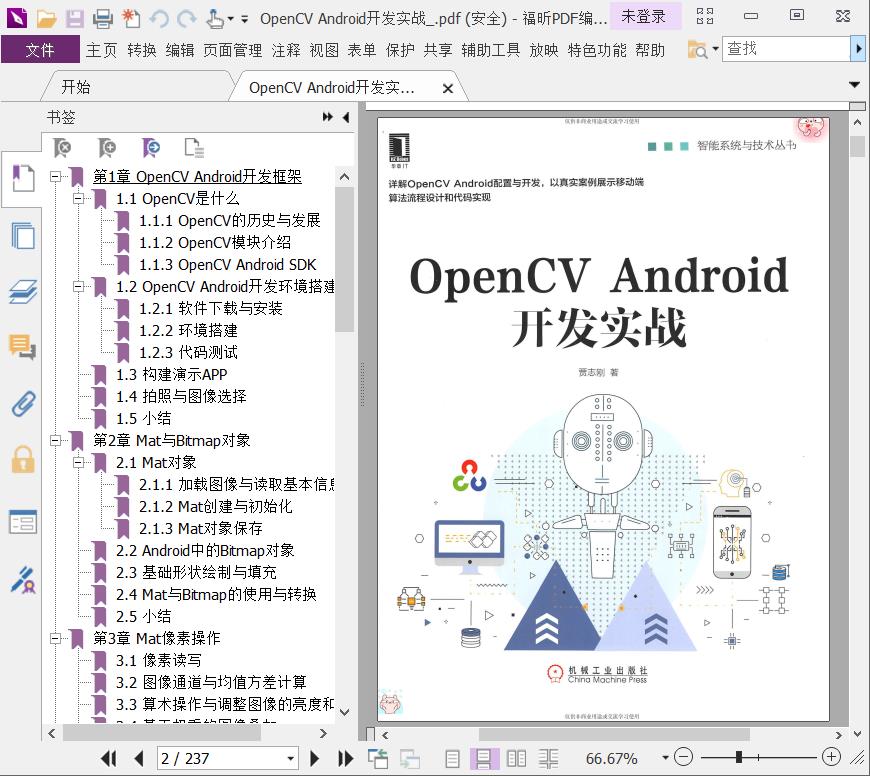This screenshot has height=776, width=870.
Task: Click the set bookmark destination icon
Action: [x=151, y=148]
